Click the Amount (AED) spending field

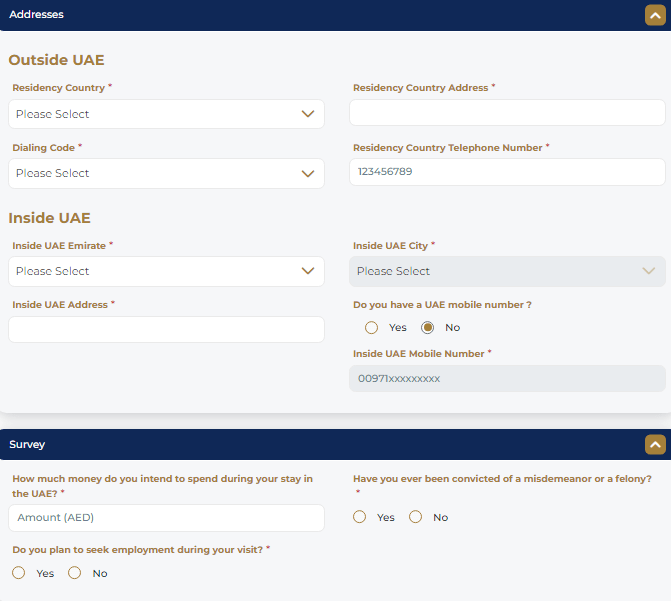[166, 517]
